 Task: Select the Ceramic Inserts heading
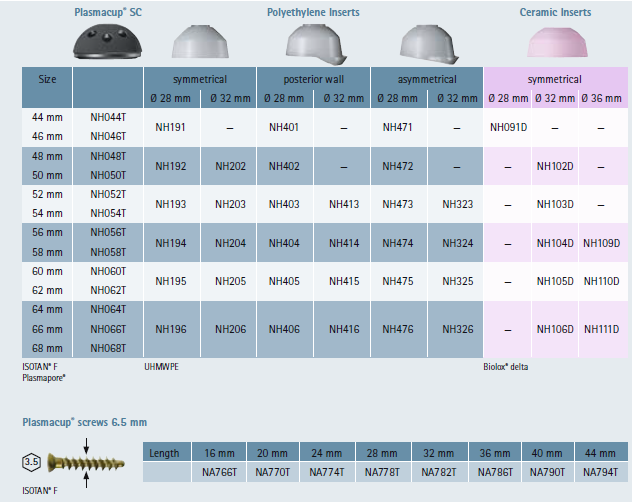tap(555, 12)
